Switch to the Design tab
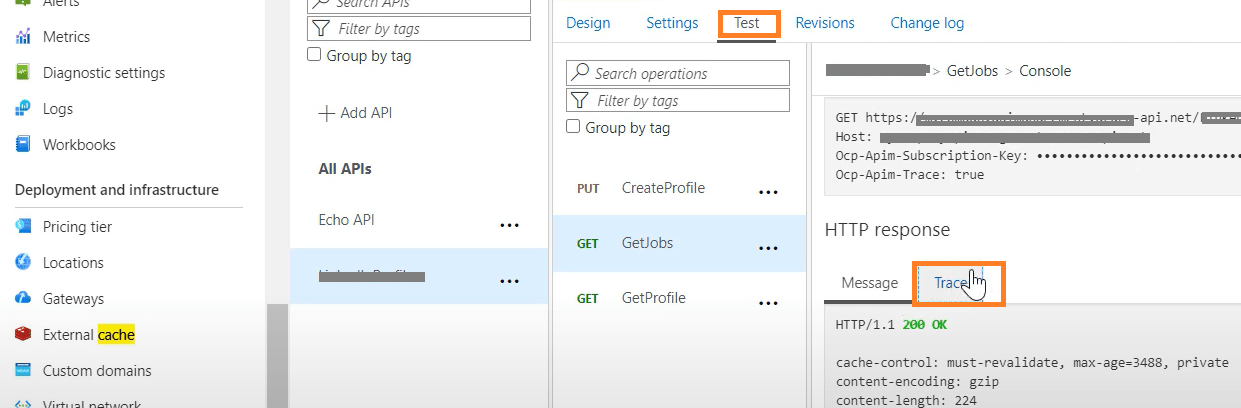 (588, 23)
